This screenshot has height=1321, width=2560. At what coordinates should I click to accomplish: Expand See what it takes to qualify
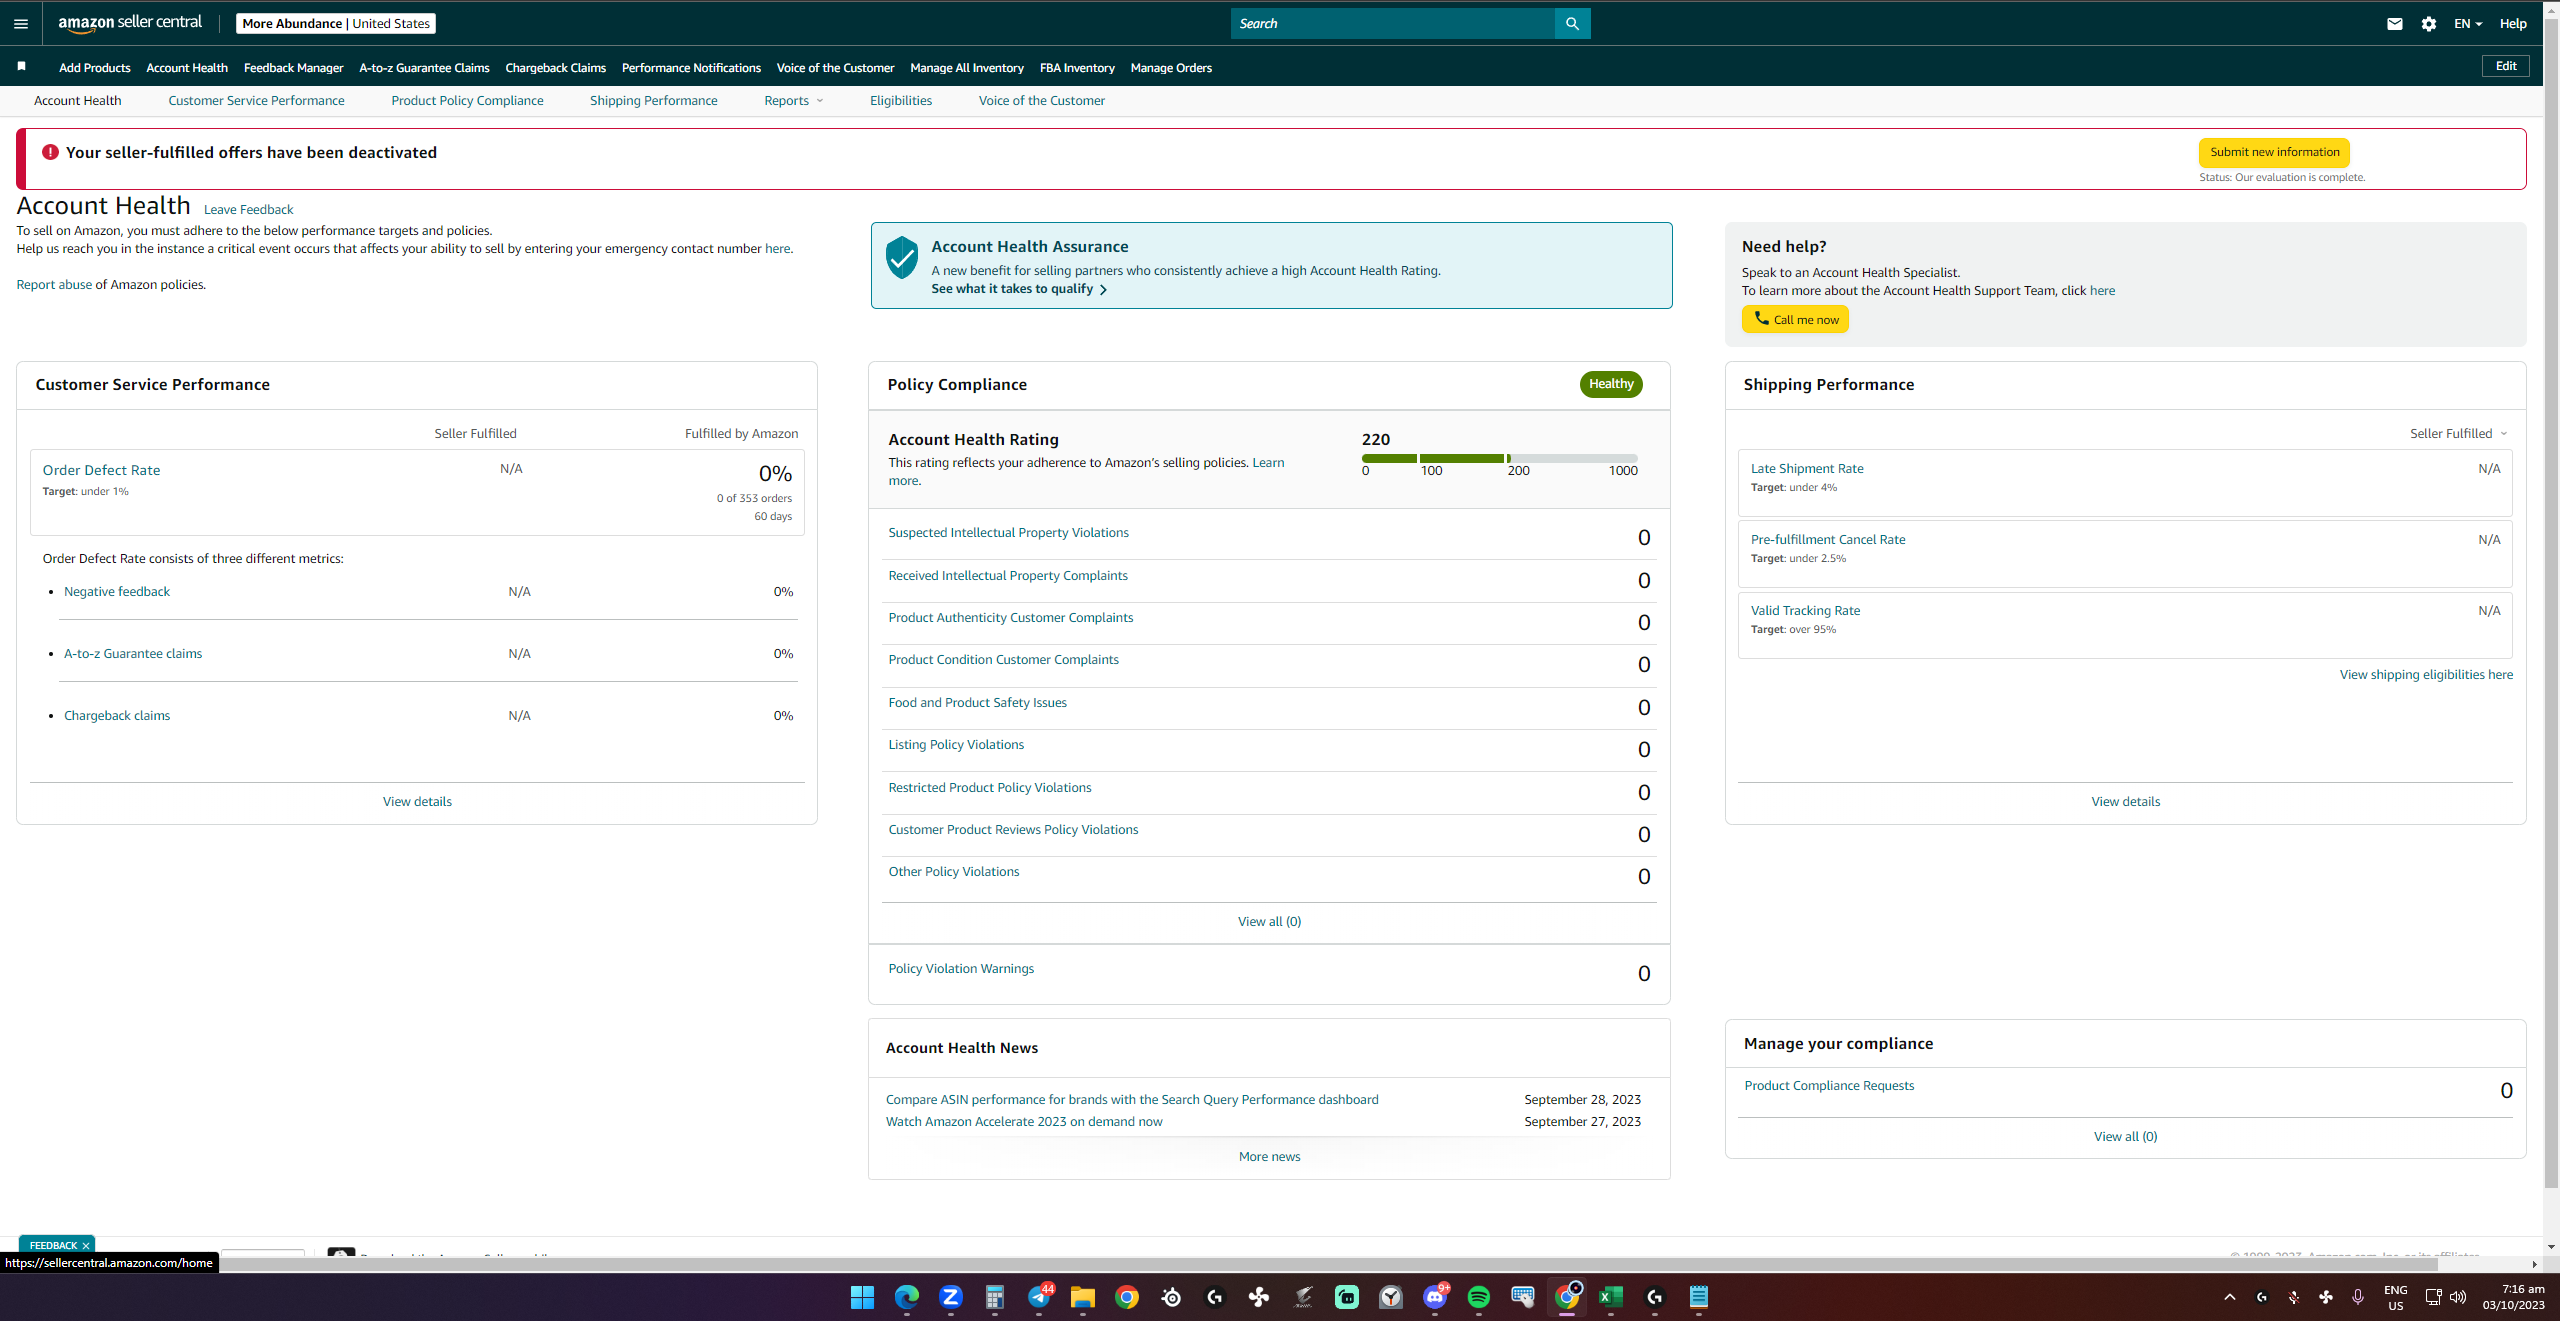[x=1019, y=289]
